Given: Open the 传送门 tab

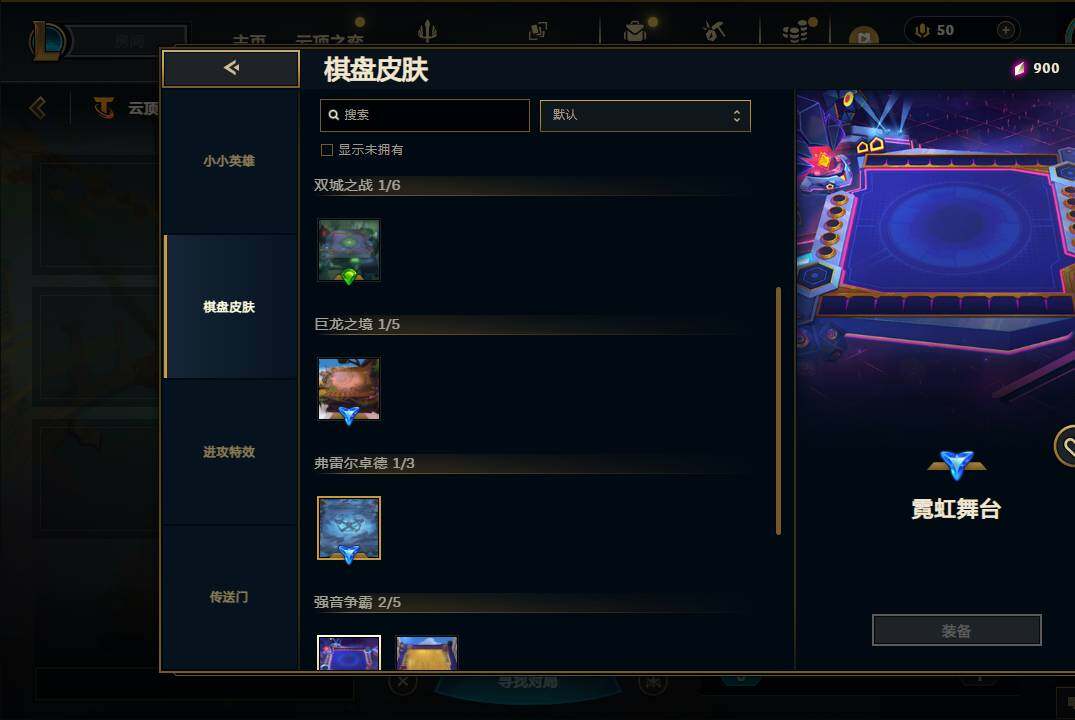Looking at the screenshot, I should click(230, 597).
